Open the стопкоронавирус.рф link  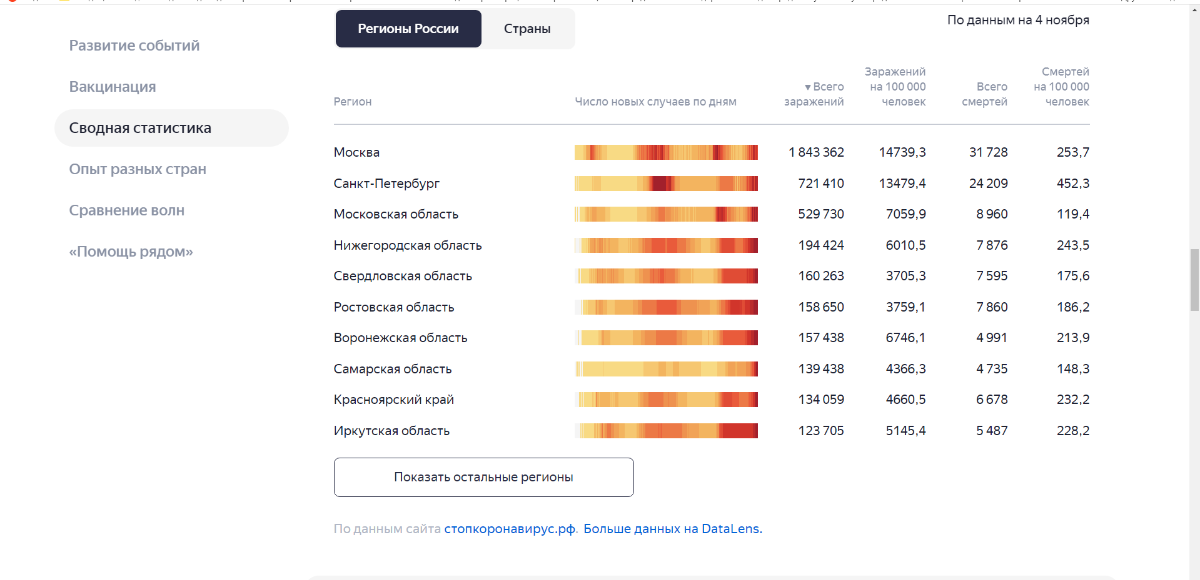tap(510, 529)
